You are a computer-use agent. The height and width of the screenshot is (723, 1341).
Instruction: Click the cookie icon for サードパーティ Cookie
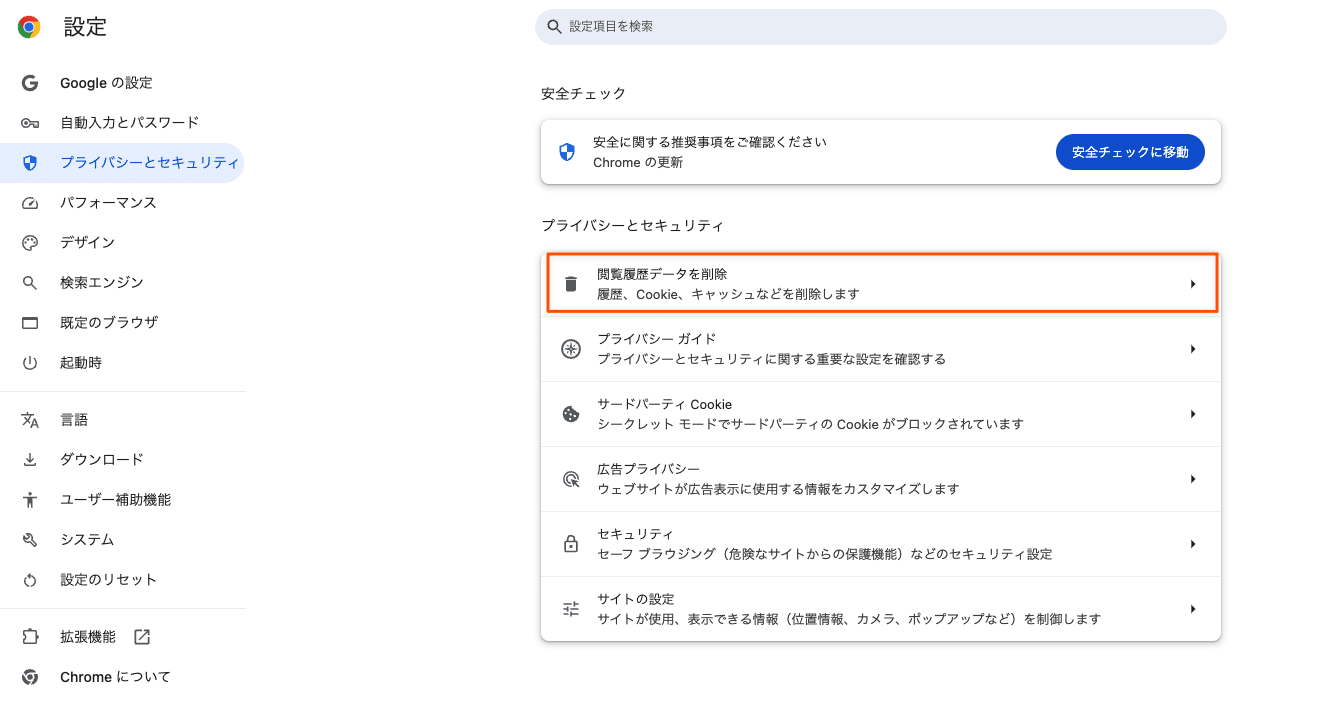pos(571,413)
